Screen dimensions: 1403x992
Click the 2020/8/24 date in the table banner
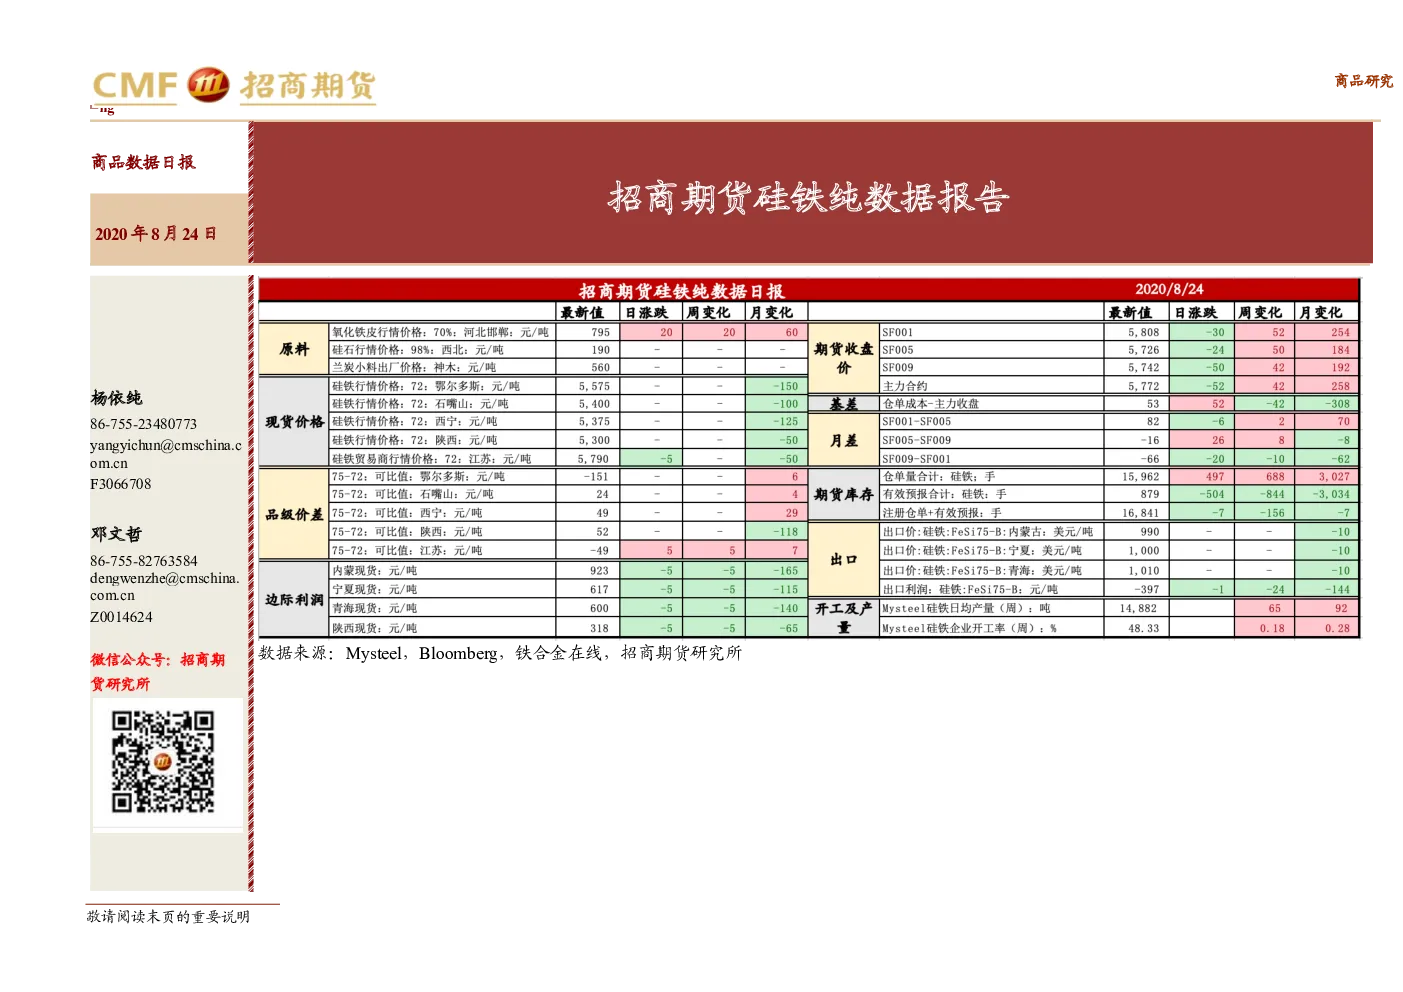[x=1169, y=289]
